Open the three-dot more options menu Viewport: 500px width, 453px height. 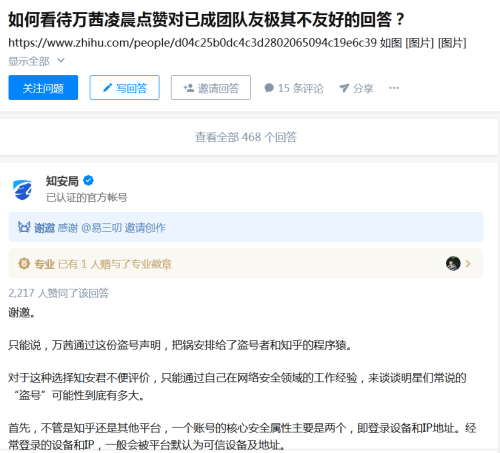[x=394, y=88]
